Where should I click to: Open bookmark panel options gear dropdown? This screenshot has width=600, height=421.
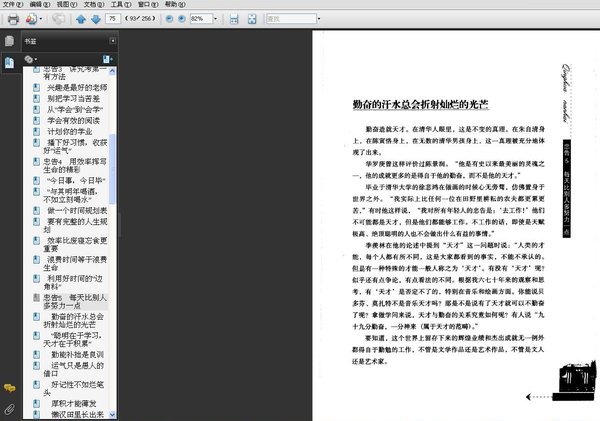31,59
